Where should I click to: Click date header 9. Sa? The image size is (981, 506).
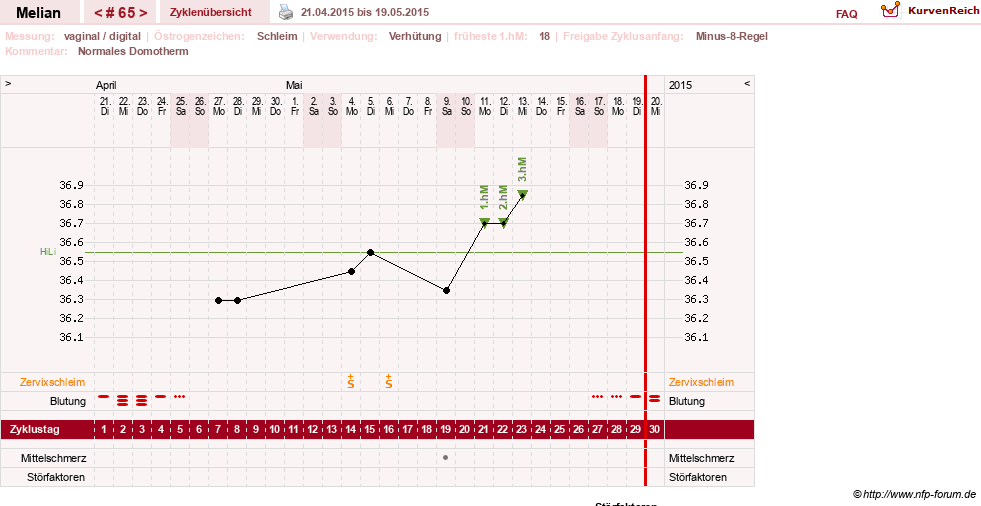coord(446,106)
